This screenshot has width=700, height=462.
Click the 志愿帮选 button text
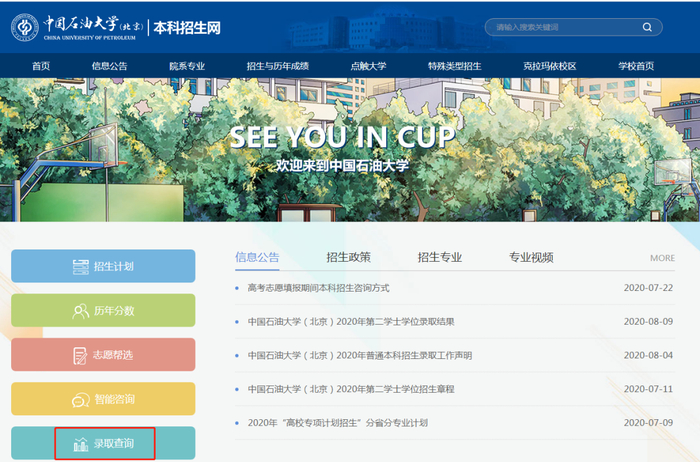coord(113,355)
